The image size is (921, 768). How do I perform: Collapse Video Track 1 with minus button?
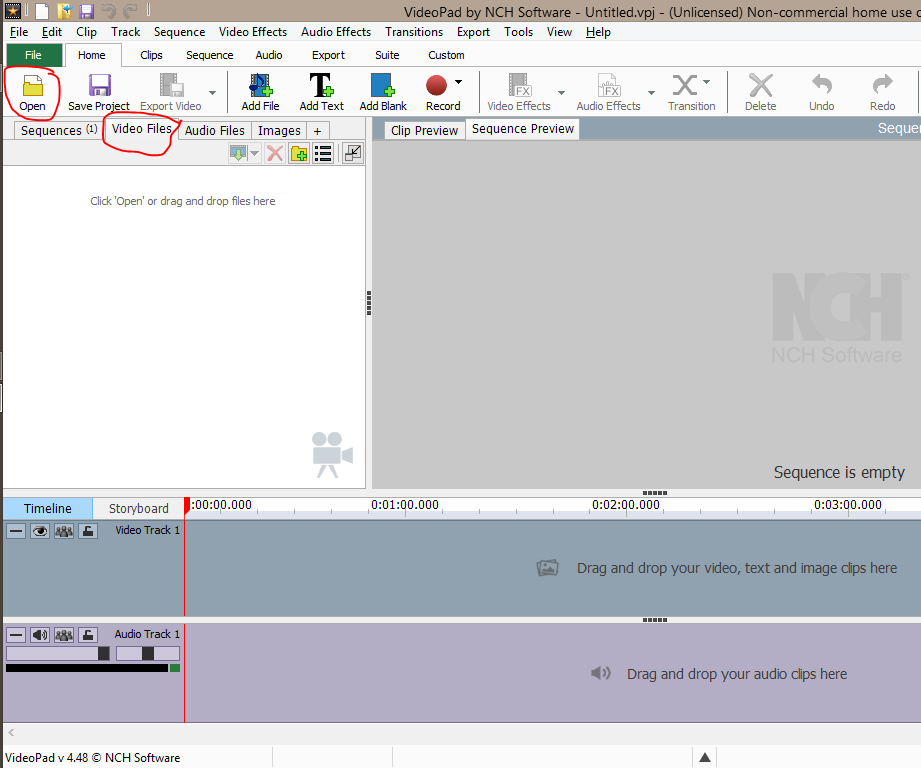coord(16,531)
